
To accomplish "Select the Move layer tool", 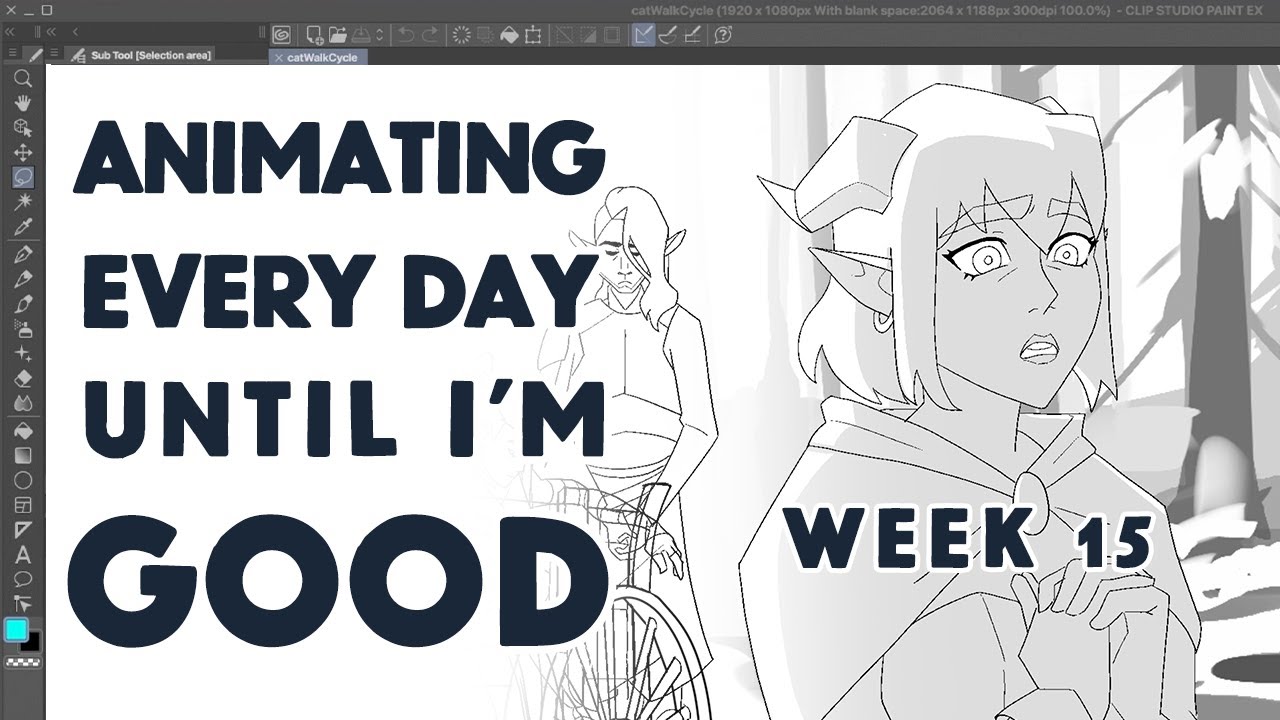I will [x=22, y=153].
